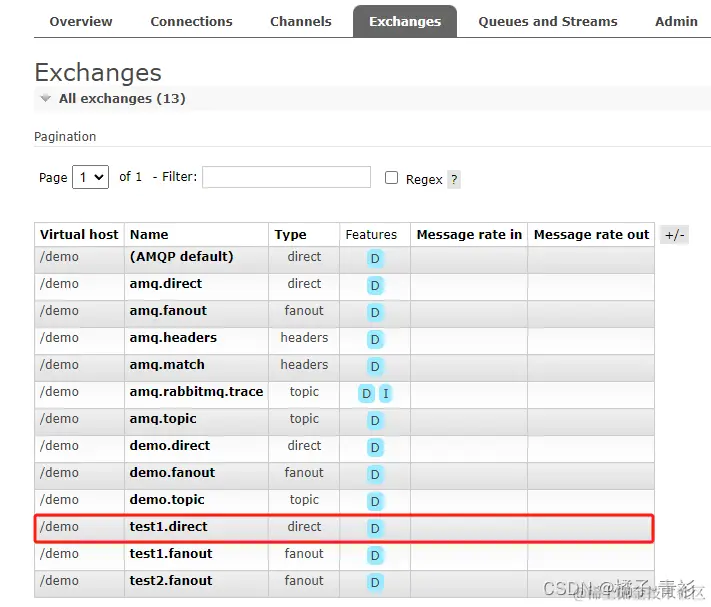The image size is (711, 607).
Task: Open the Overview tab
Action: click(x=81, y=21)
